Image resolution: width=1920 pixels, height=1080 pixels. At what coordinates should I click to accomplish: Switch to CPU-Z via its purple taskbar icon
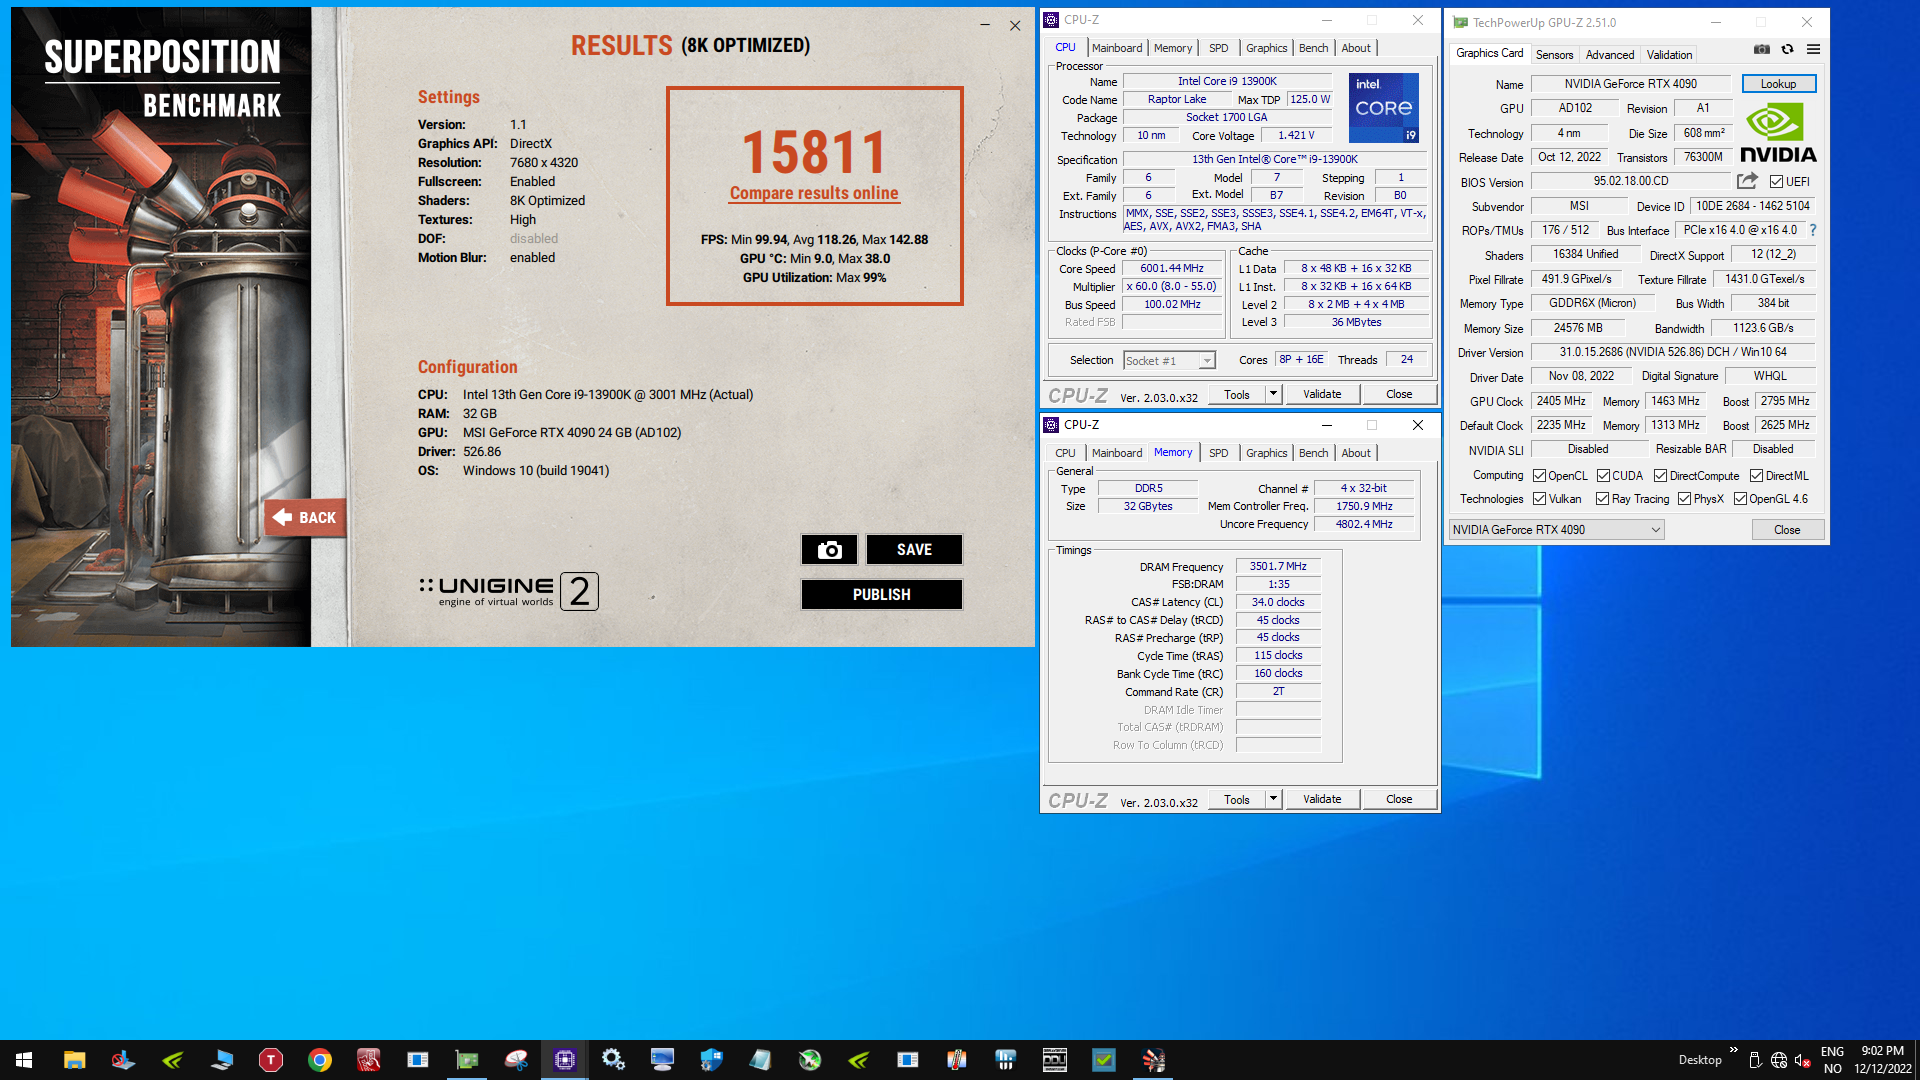[x=565, y=1060]
